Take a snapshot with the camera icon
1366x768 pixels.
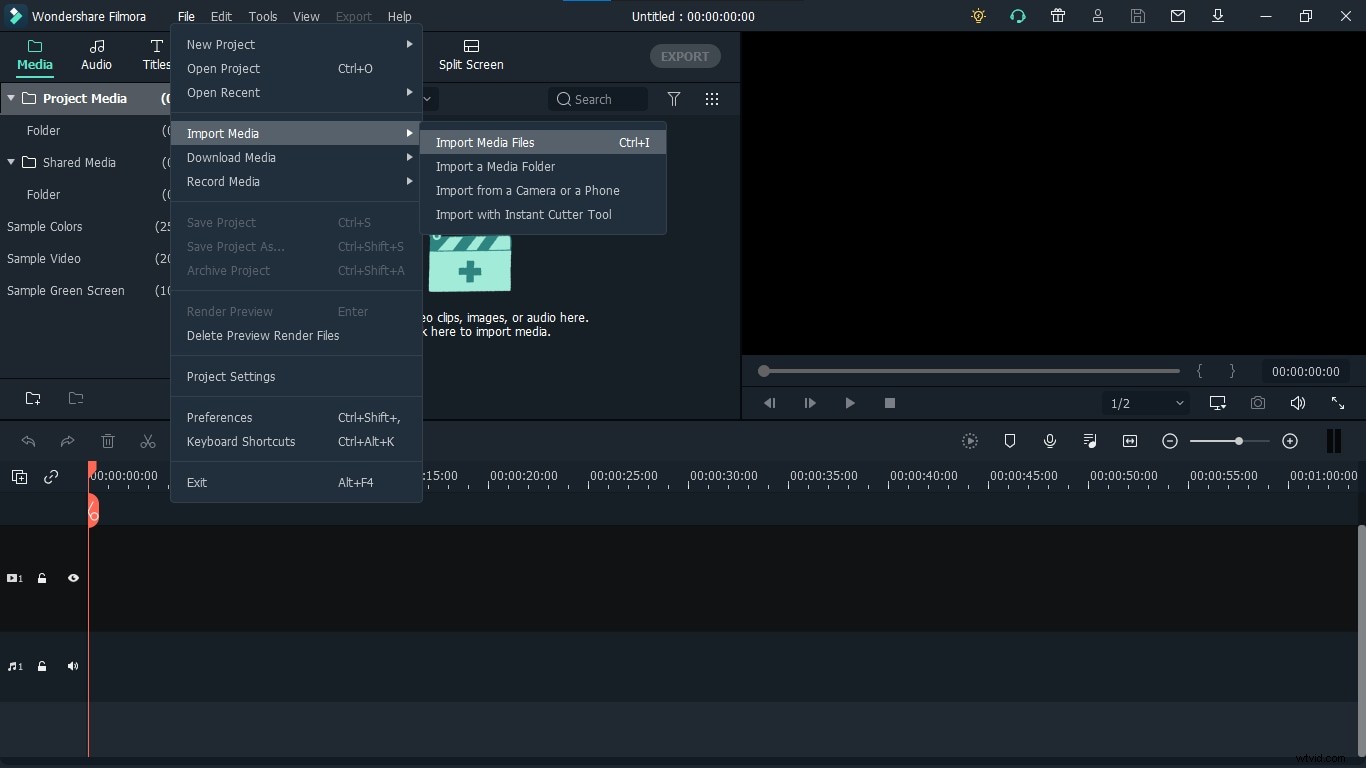coord(1258,403)
